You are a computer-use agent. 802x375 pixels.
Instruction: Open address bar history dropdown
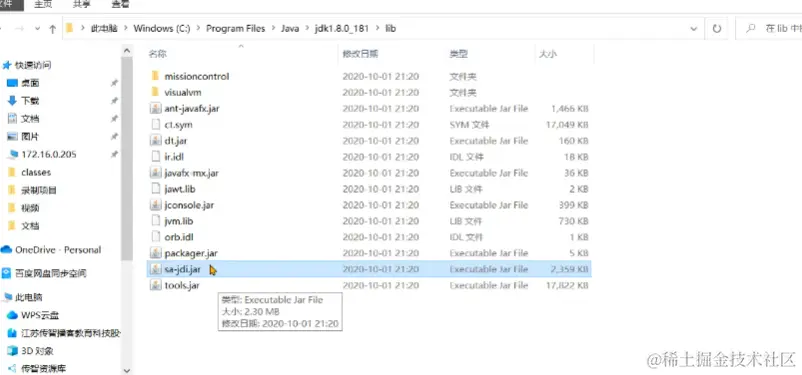[x=694, y=29]
